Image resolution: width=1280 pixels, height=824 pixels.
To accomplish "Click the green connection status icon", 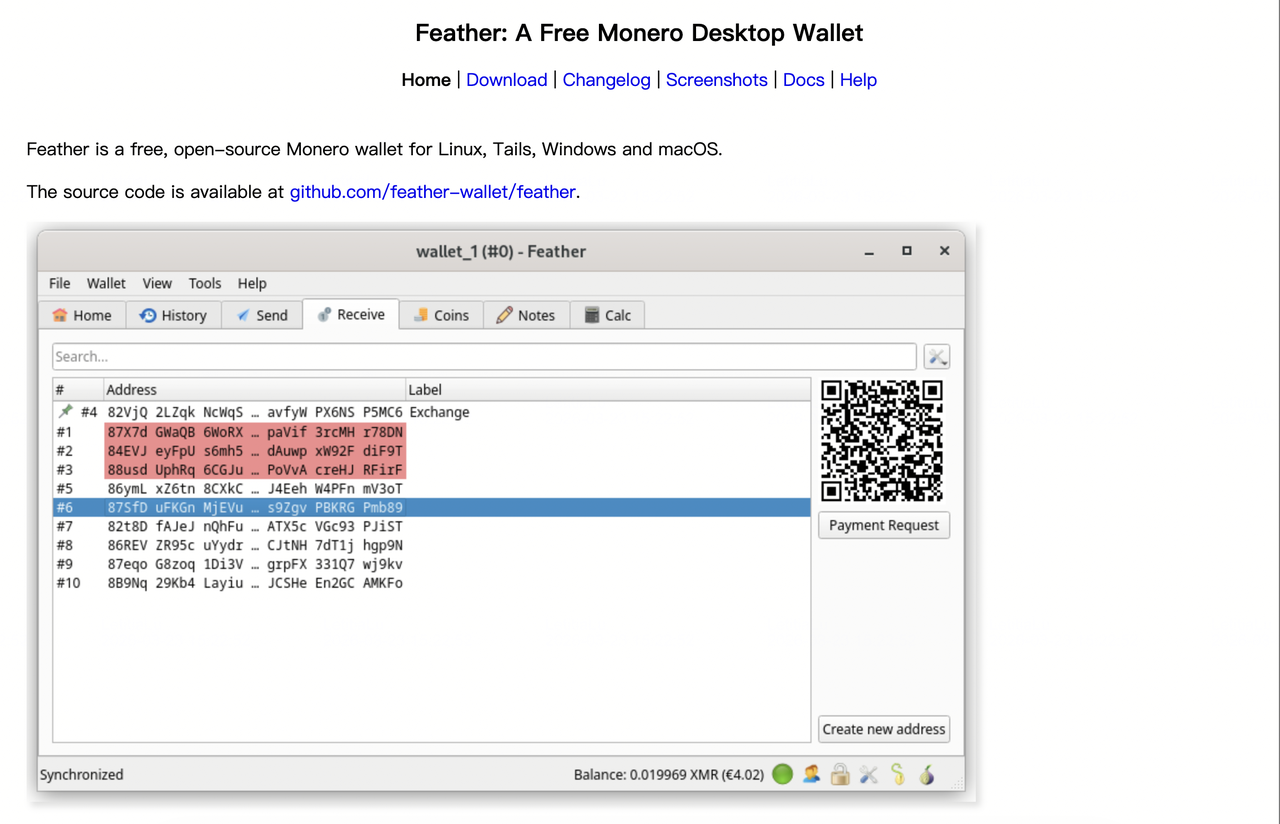I will (782, 774).
